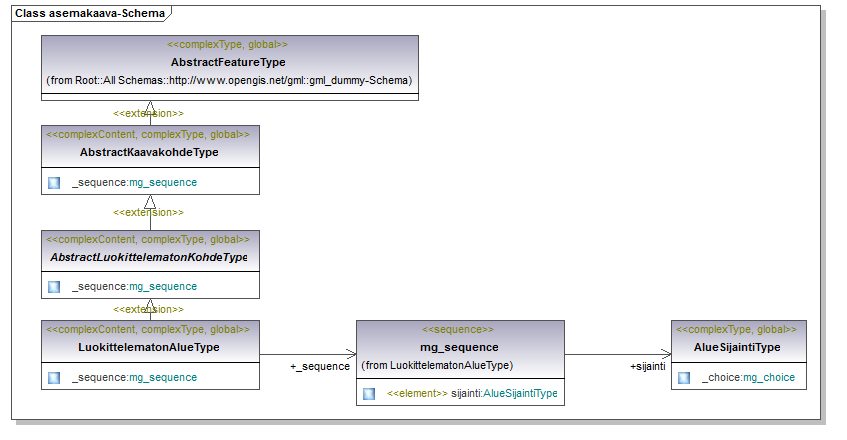This screenshot has width=847, height=440.
Task: Click the AbstractKaavakohdeType class name
Action: point(149,152)
